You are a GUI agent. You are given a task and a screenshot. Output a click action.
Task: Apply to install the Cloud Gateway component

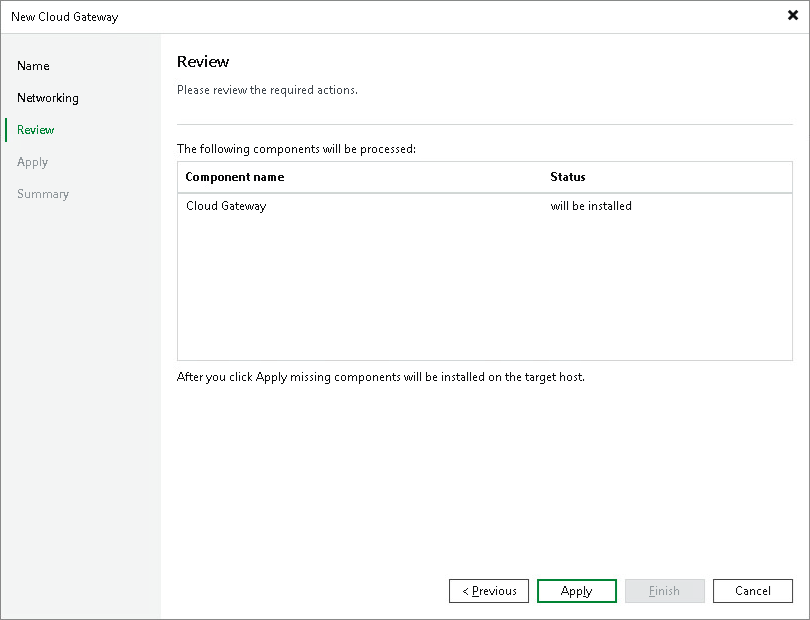pyautogui.click(x=577, y=591)
